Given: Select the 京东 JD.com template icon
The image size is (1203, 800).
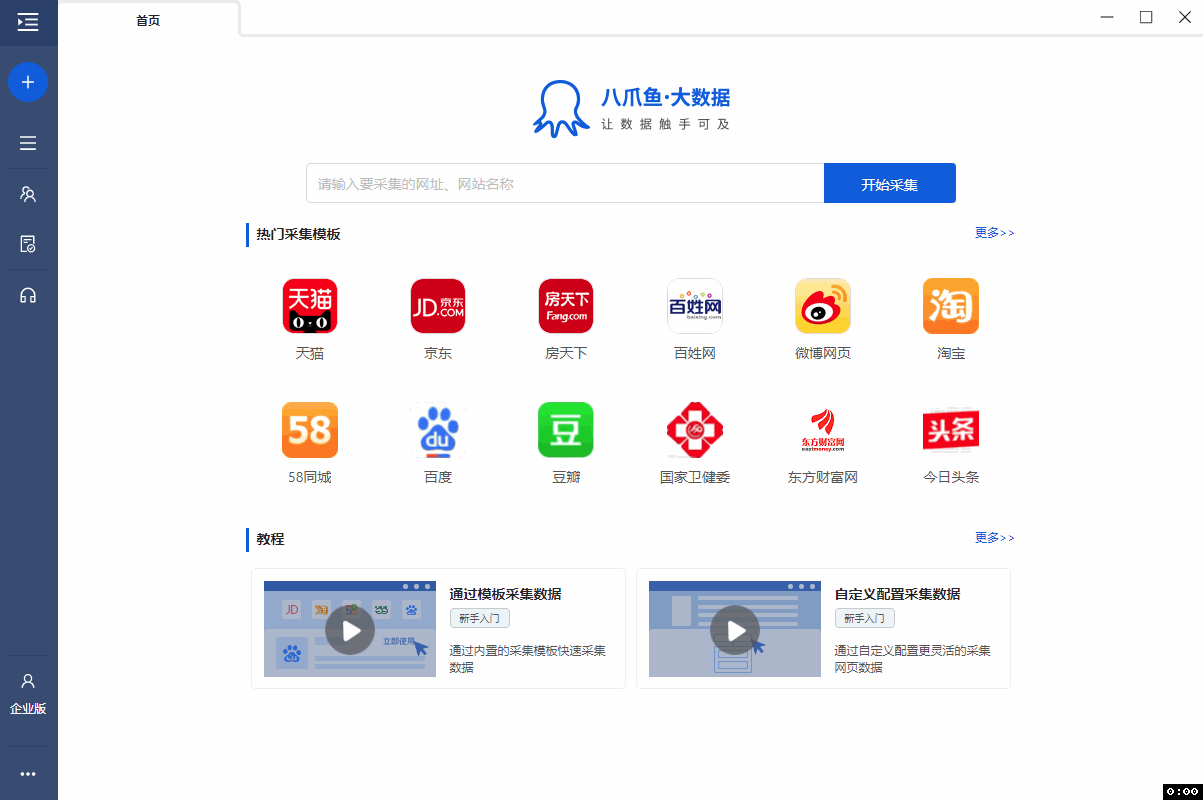Looking at the screenshot, I should (438, 306).
